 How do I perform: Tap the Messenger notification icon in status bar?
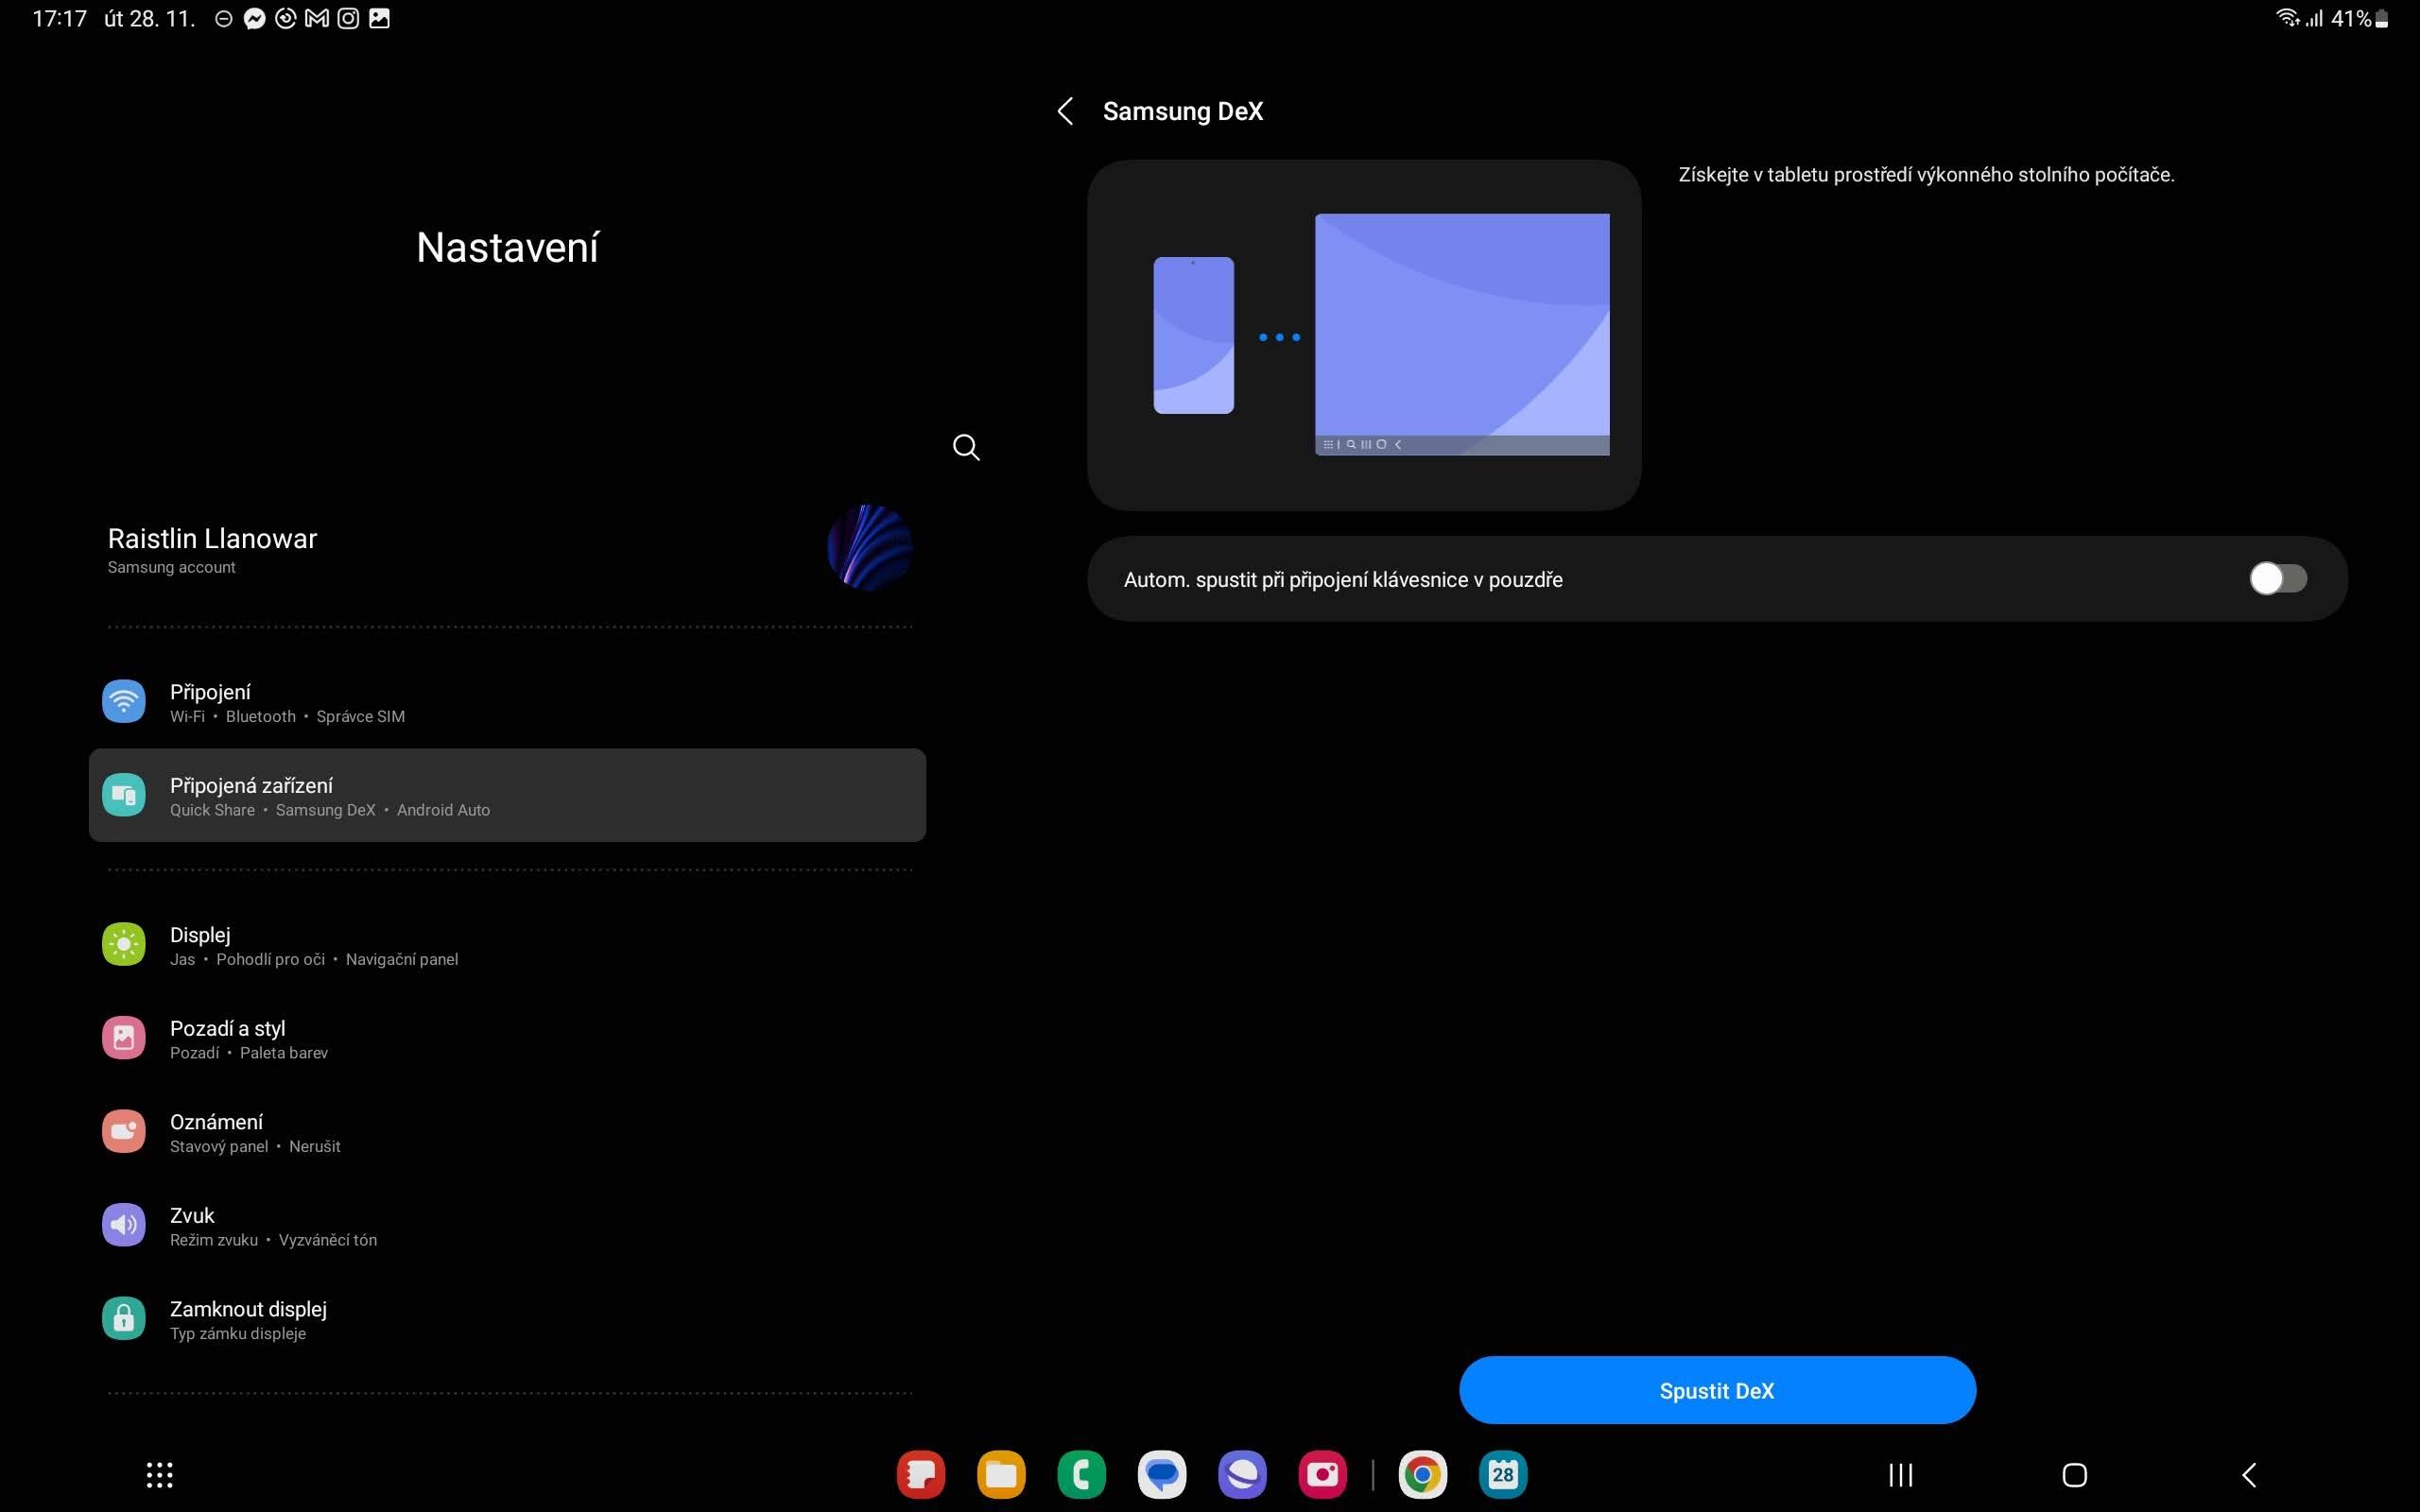[x=254, y=18]
